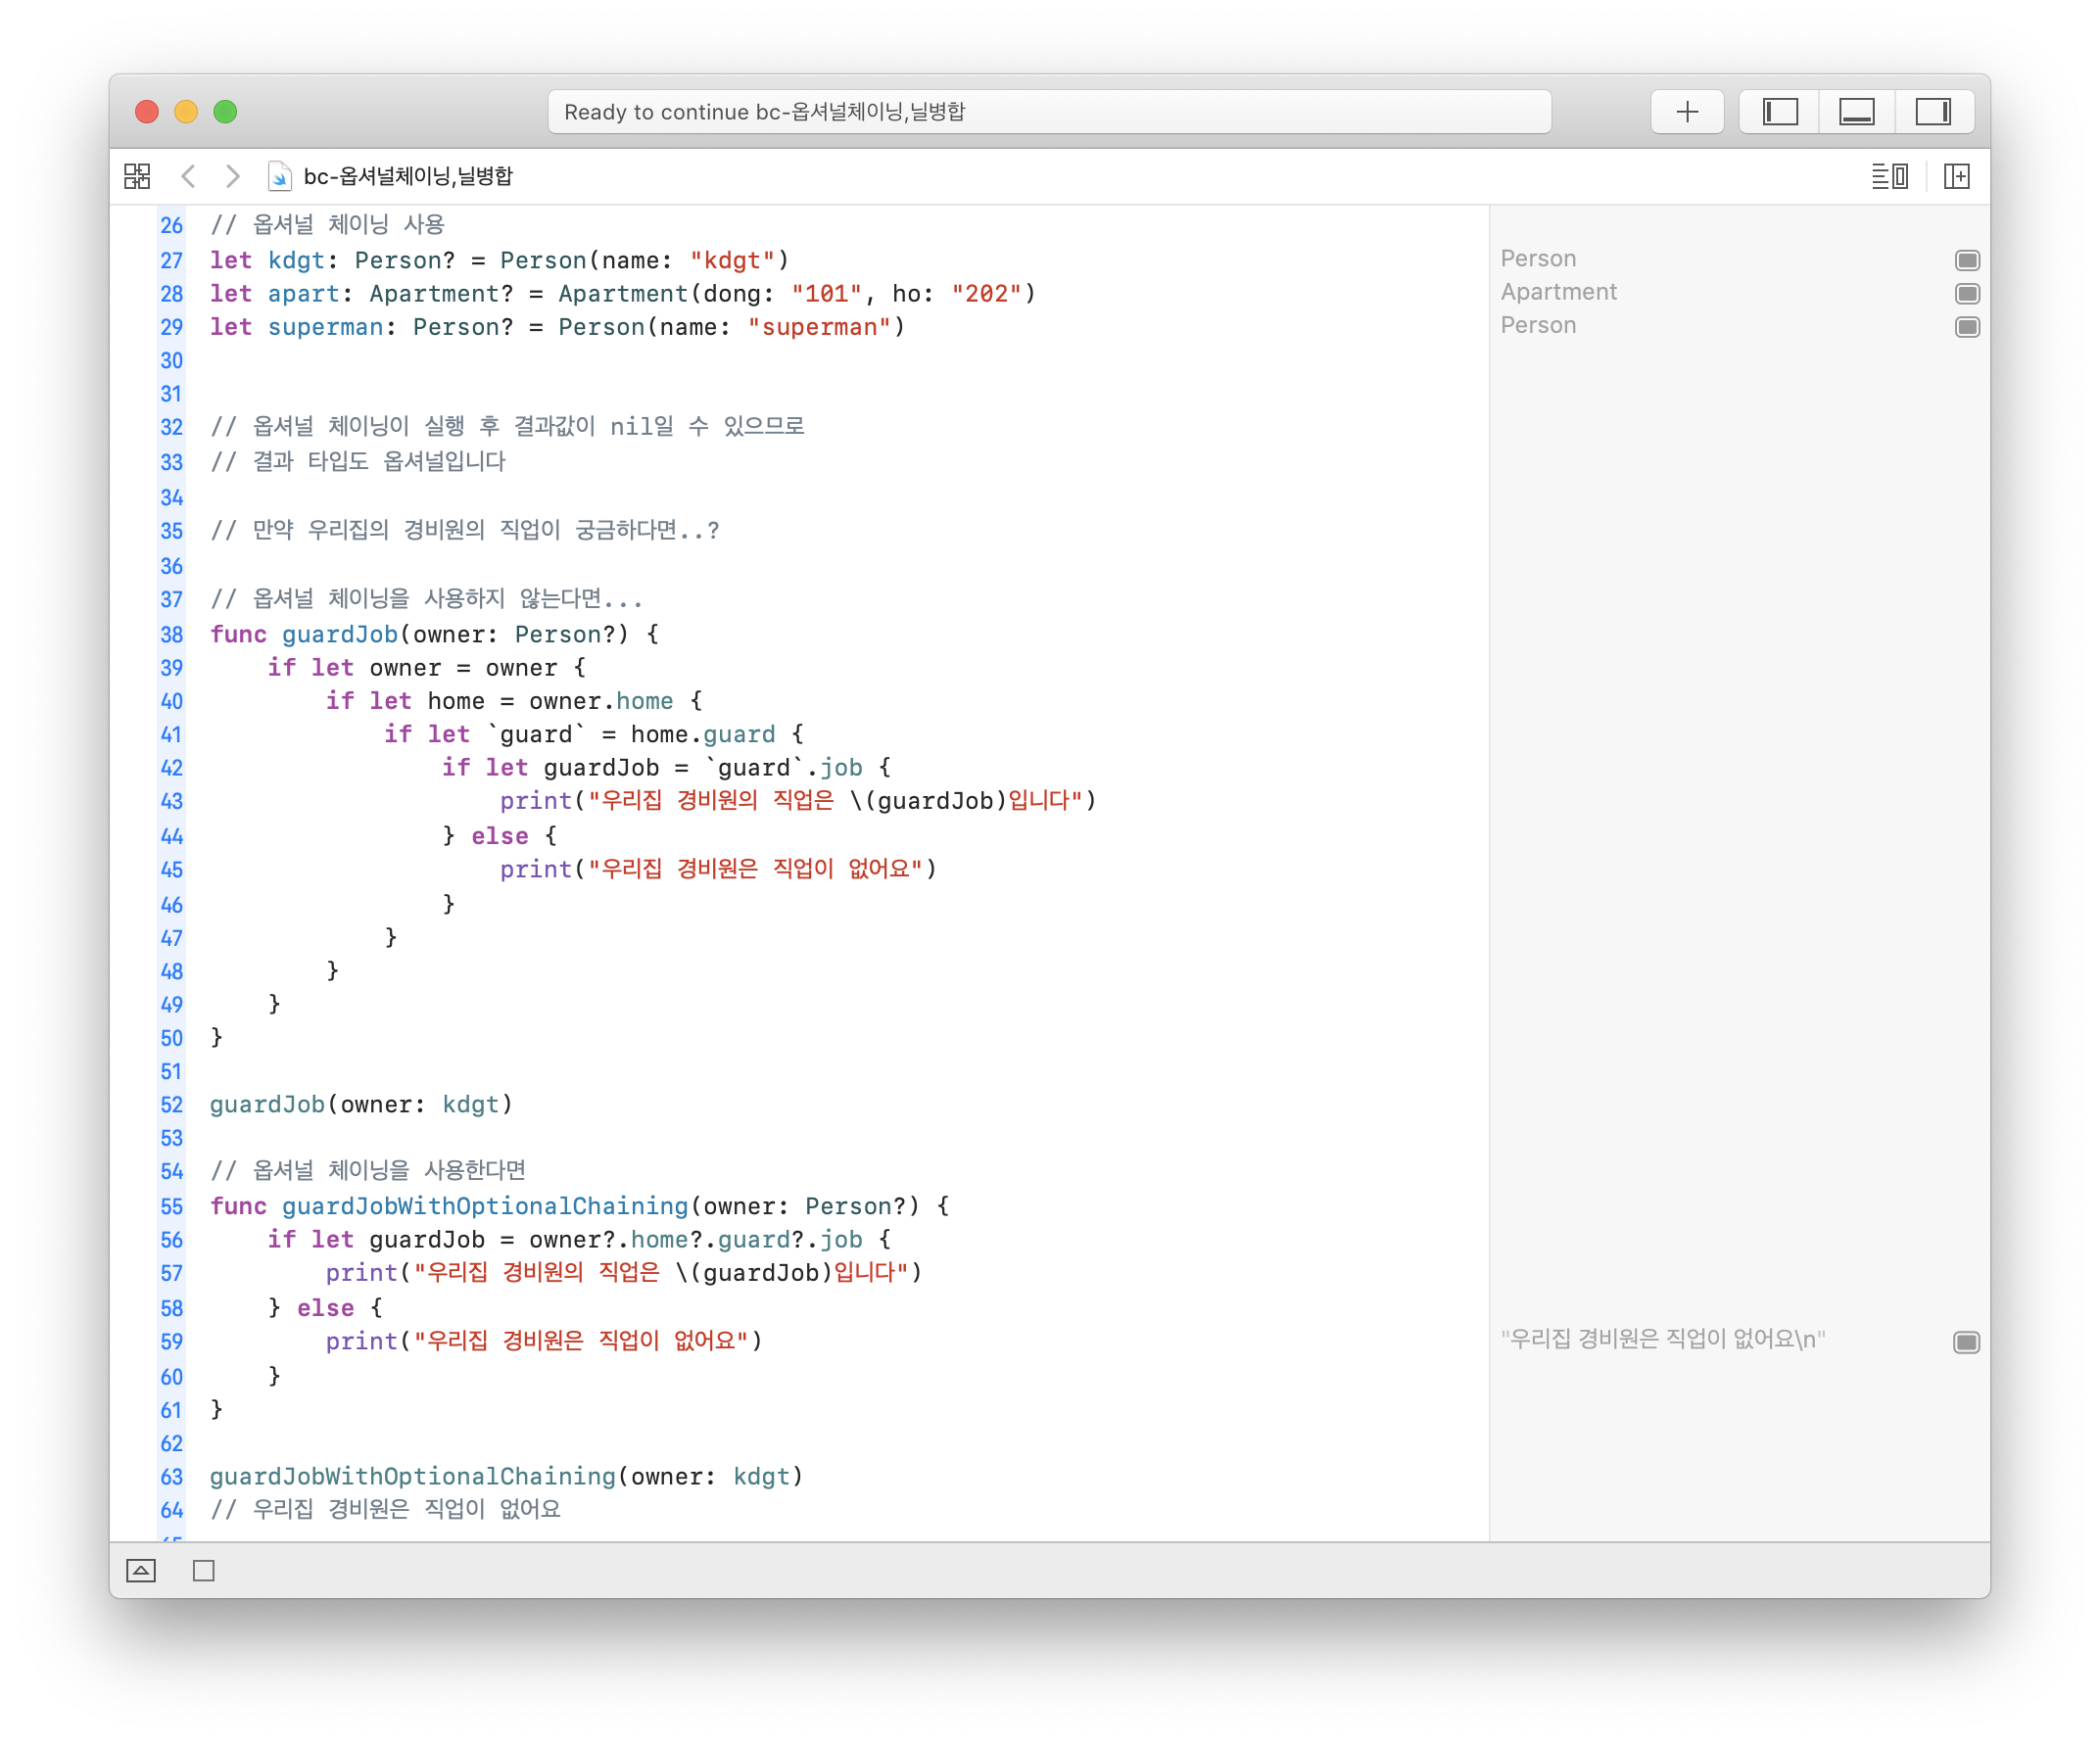Click guardJobWithOptionalChaining call on line 63
This screenshot has height=1743, width=2100.
point(412,1476)
